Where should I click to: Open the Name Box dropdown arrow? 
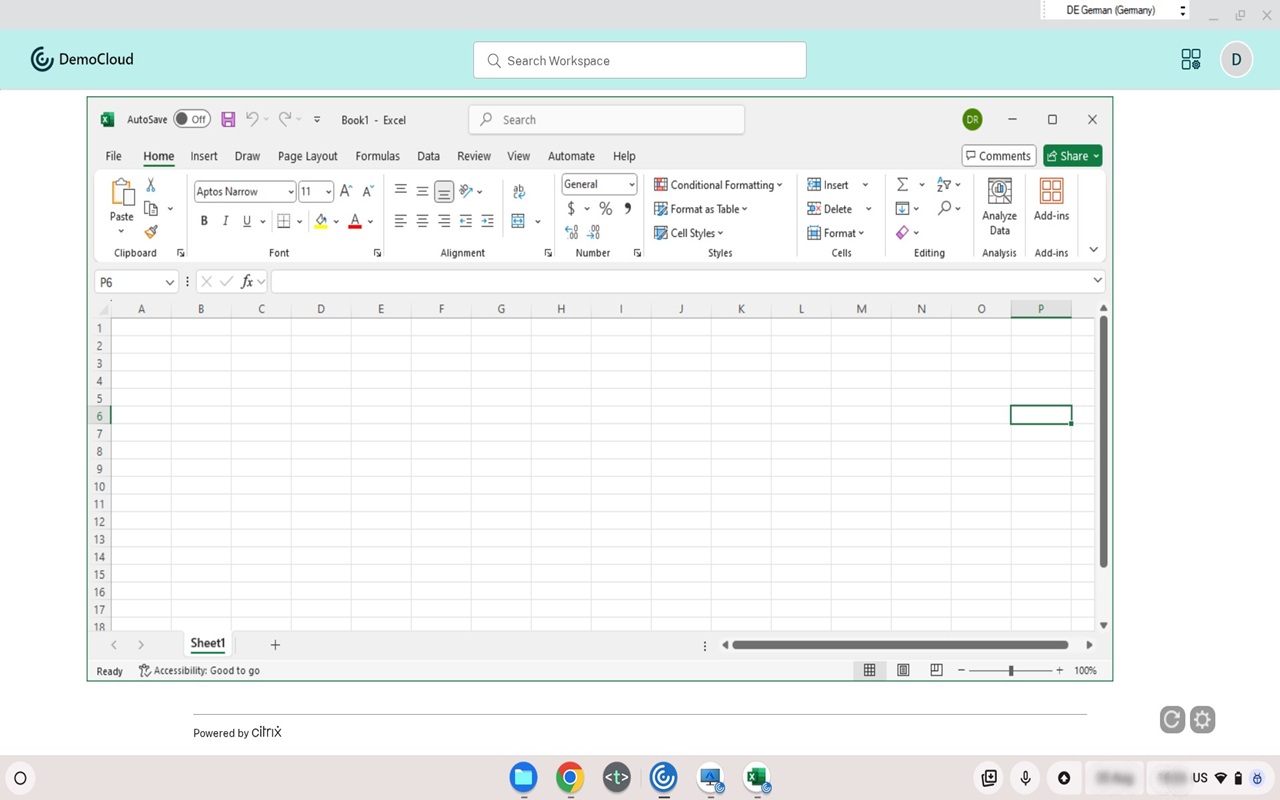(x=169, y=282)
